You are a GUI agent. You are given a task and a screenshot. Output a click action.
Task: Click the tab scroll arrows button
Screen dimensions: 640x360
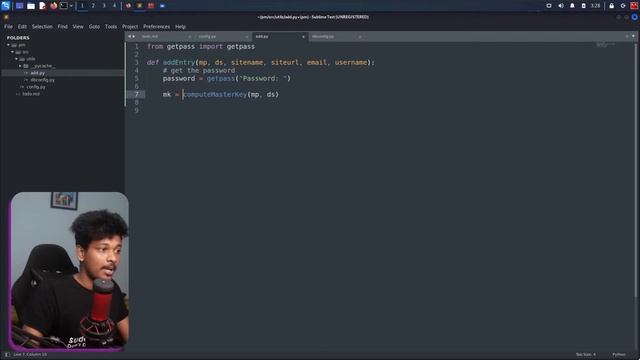click(131, 36)
